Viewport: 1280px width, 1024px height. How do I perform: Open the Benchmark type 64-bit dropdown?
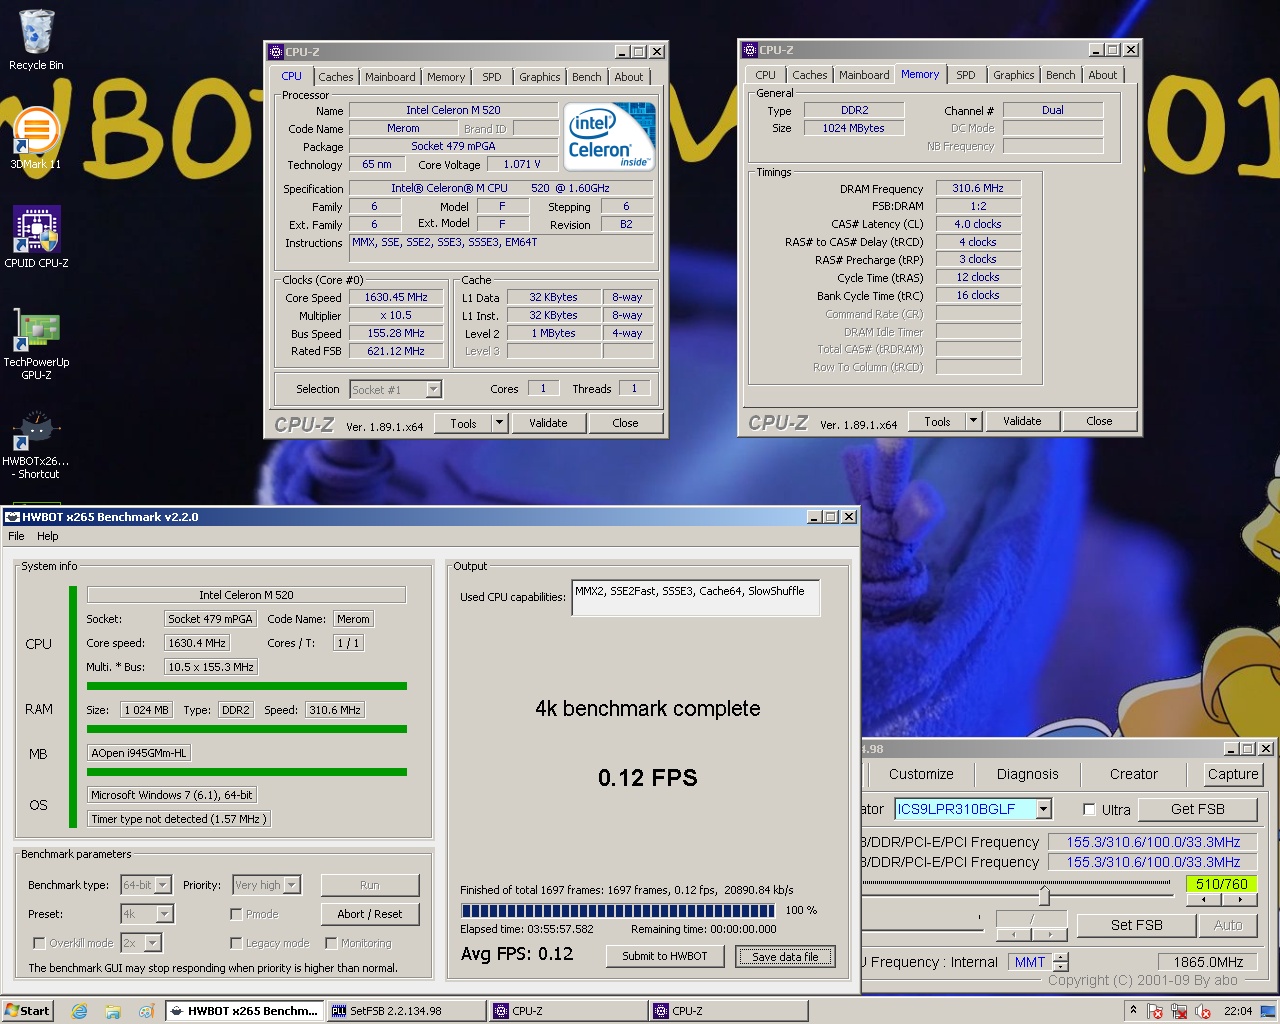147,885
